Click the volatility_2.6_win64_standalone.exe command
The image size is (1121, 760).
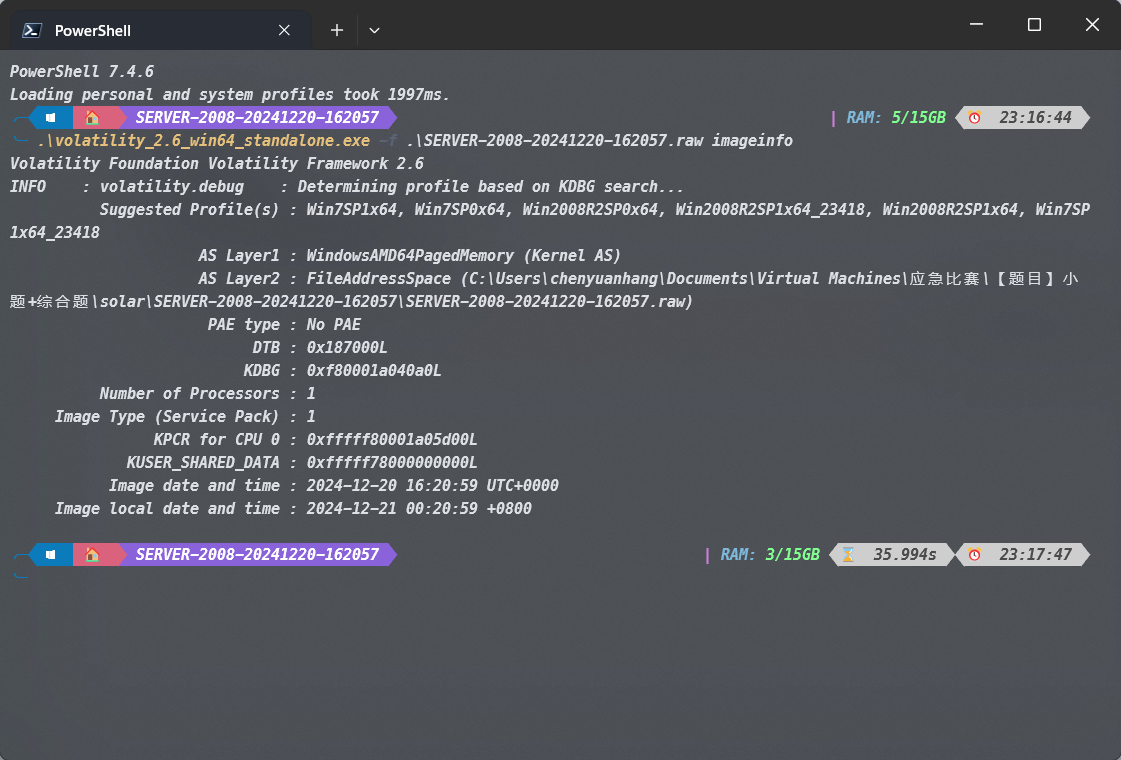tap(204, 140)
